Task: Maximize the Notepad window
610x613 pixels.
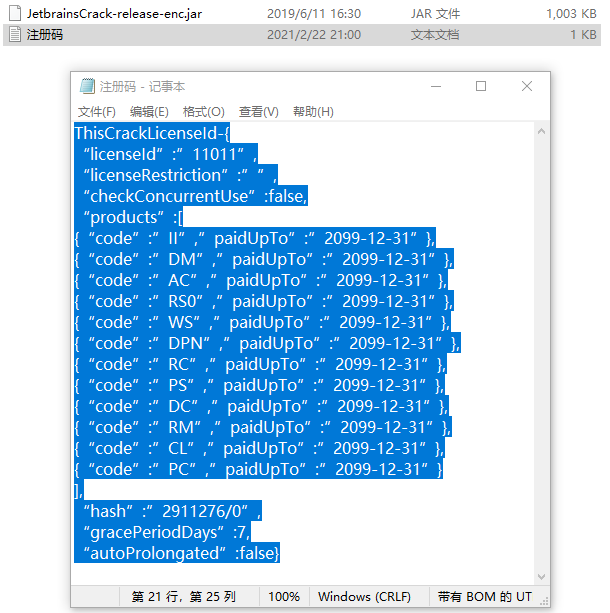Action: pos(481,86)
